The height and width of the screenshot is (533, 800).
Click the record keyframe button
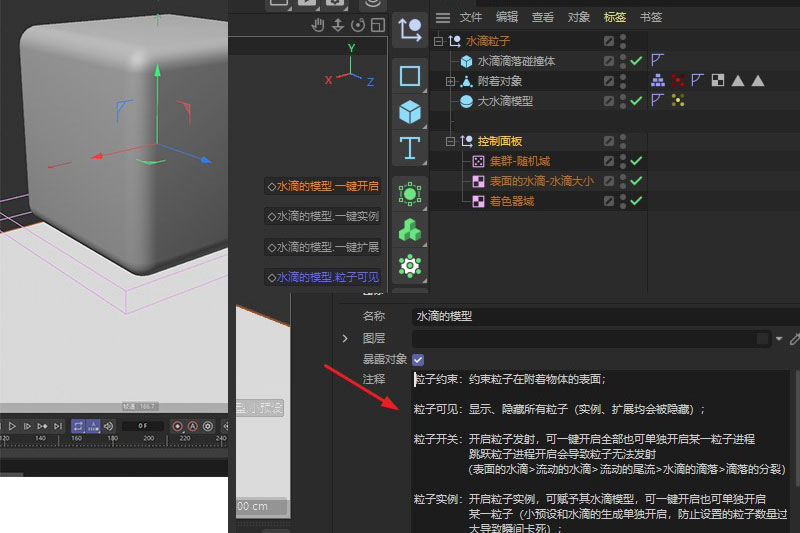[177, 426]
